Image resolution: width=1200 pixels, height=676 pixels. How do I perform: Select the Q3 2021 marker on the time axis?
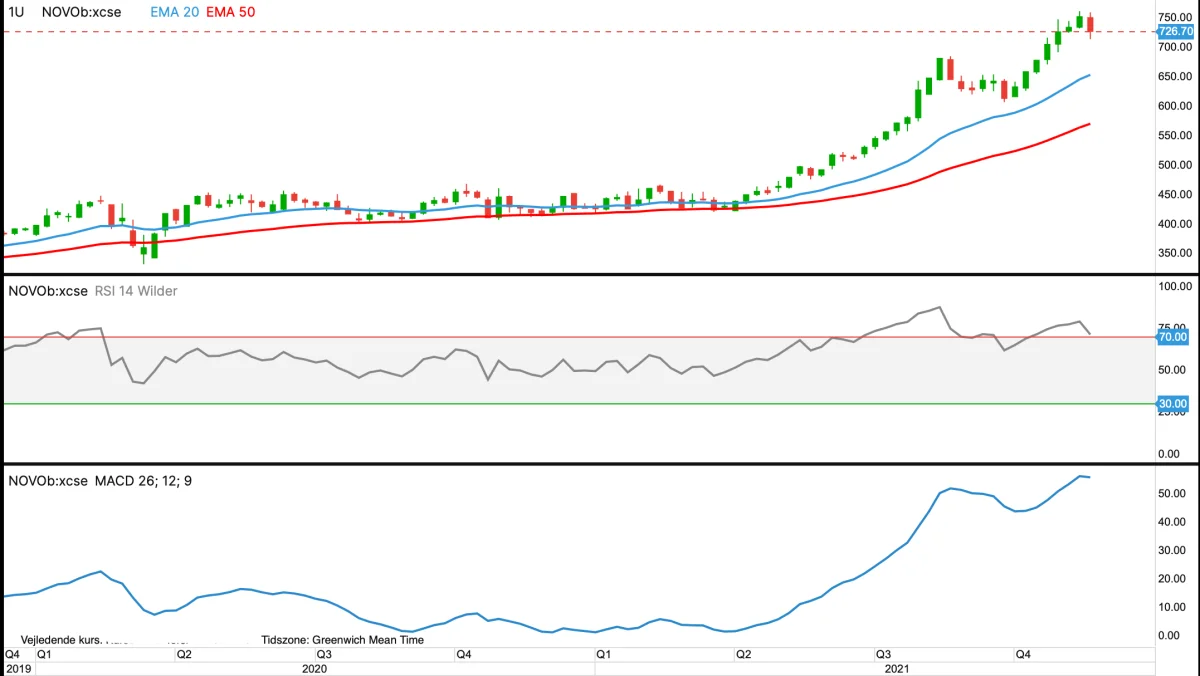(884, 655)
